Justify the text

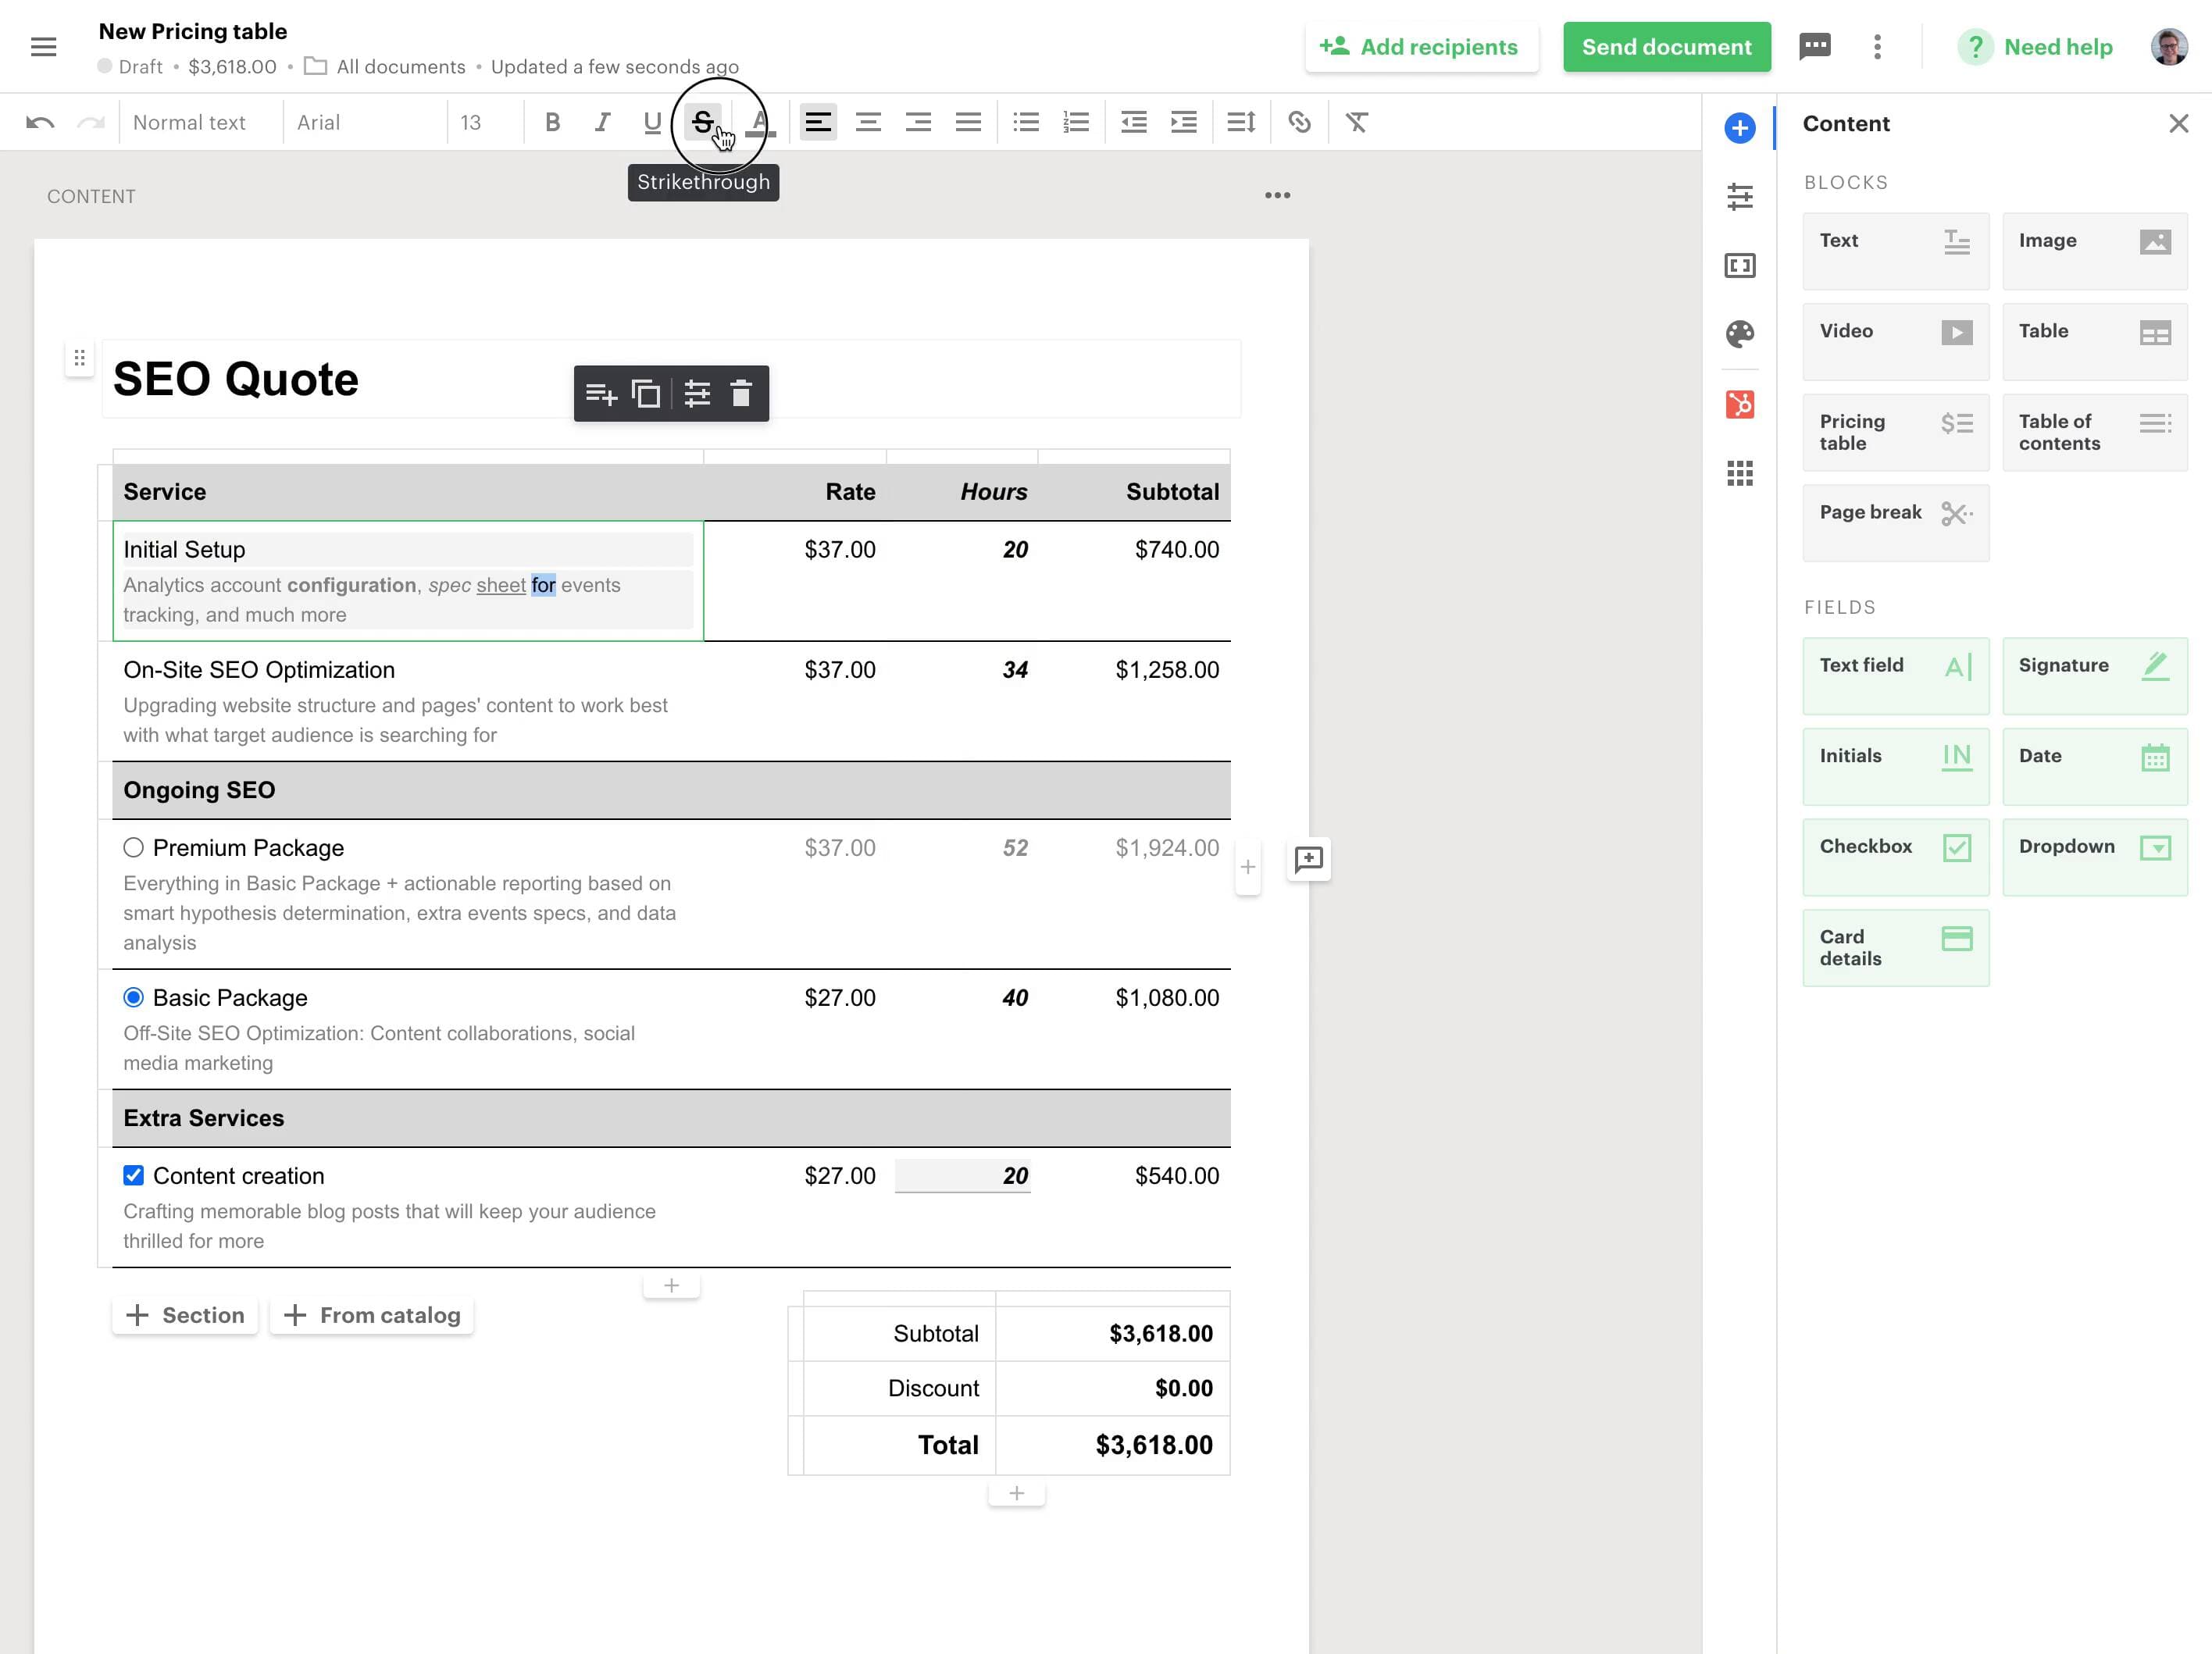point(968,123)
